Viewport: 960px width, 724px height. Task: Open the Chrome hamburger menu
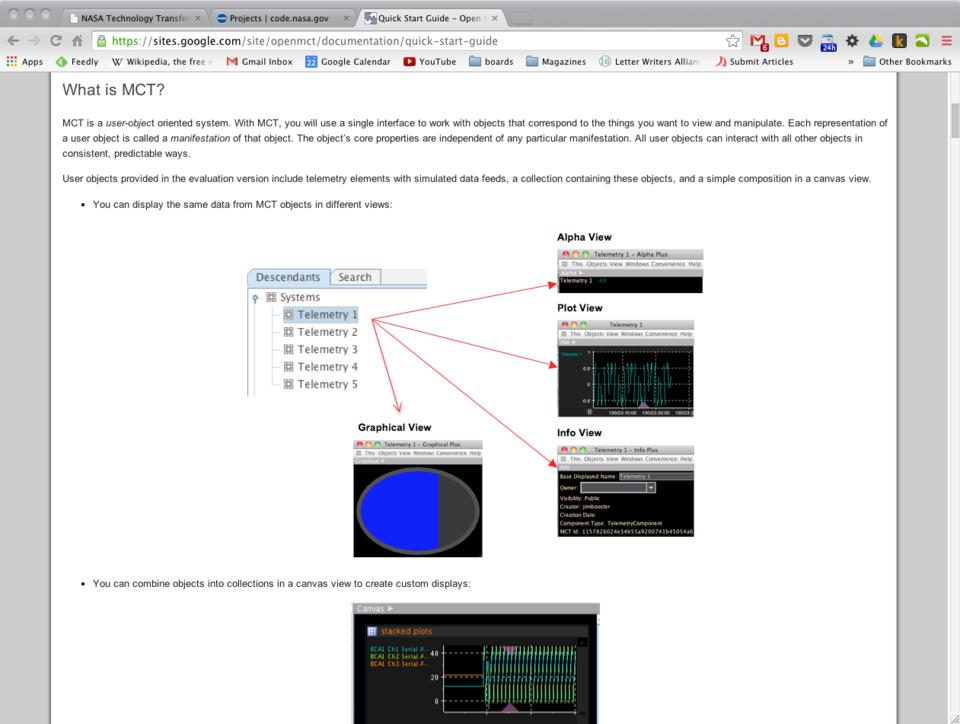[x=947, y=41]
